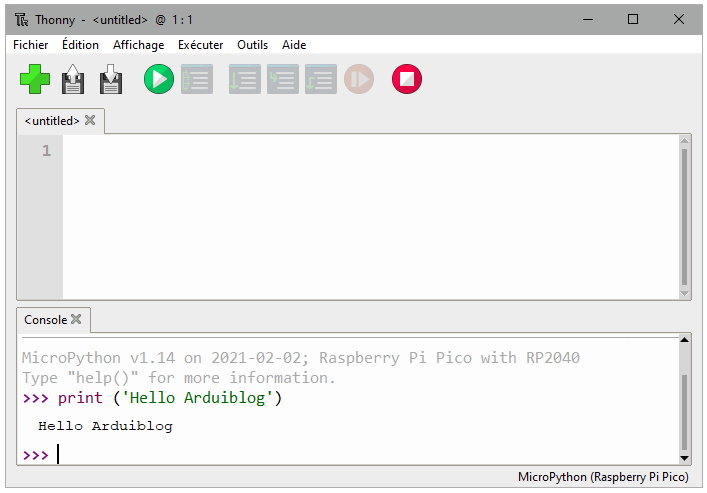This screenshot has height=493, width=707.
Task: Maximize the Thonny window
Action: click(633, 19)
